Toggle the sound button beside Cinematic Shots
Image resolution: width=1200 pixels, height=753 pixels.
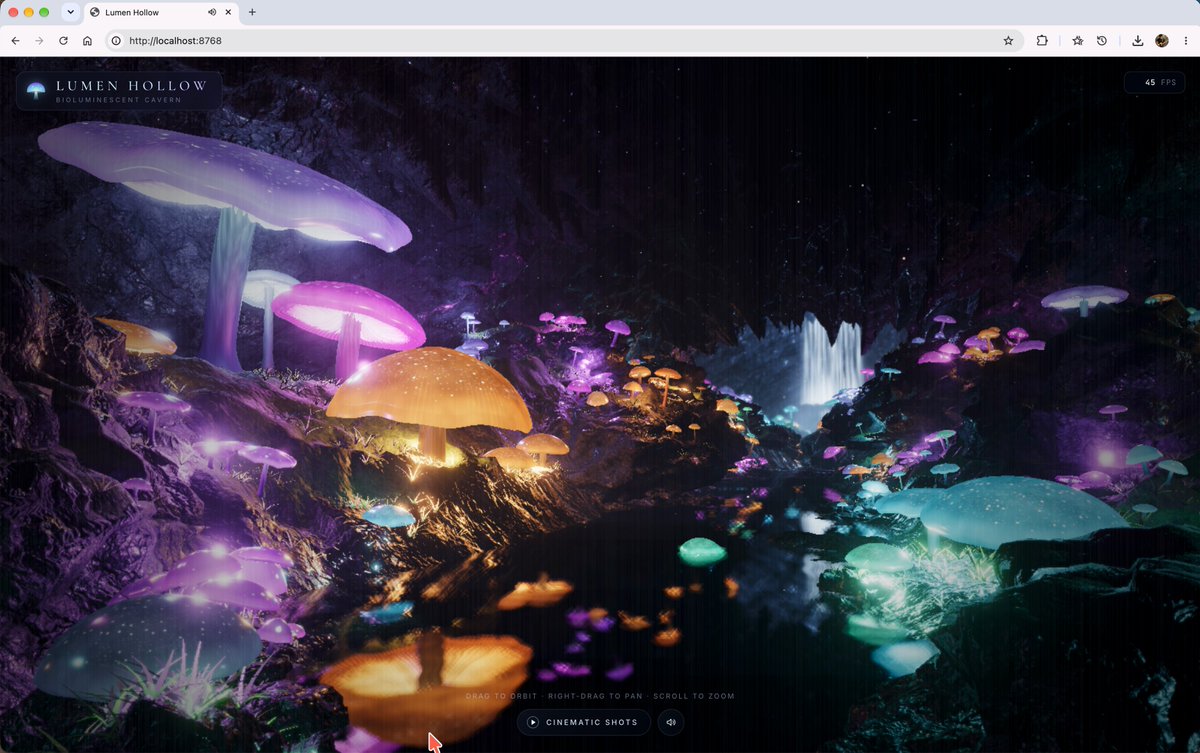(671, 722)
